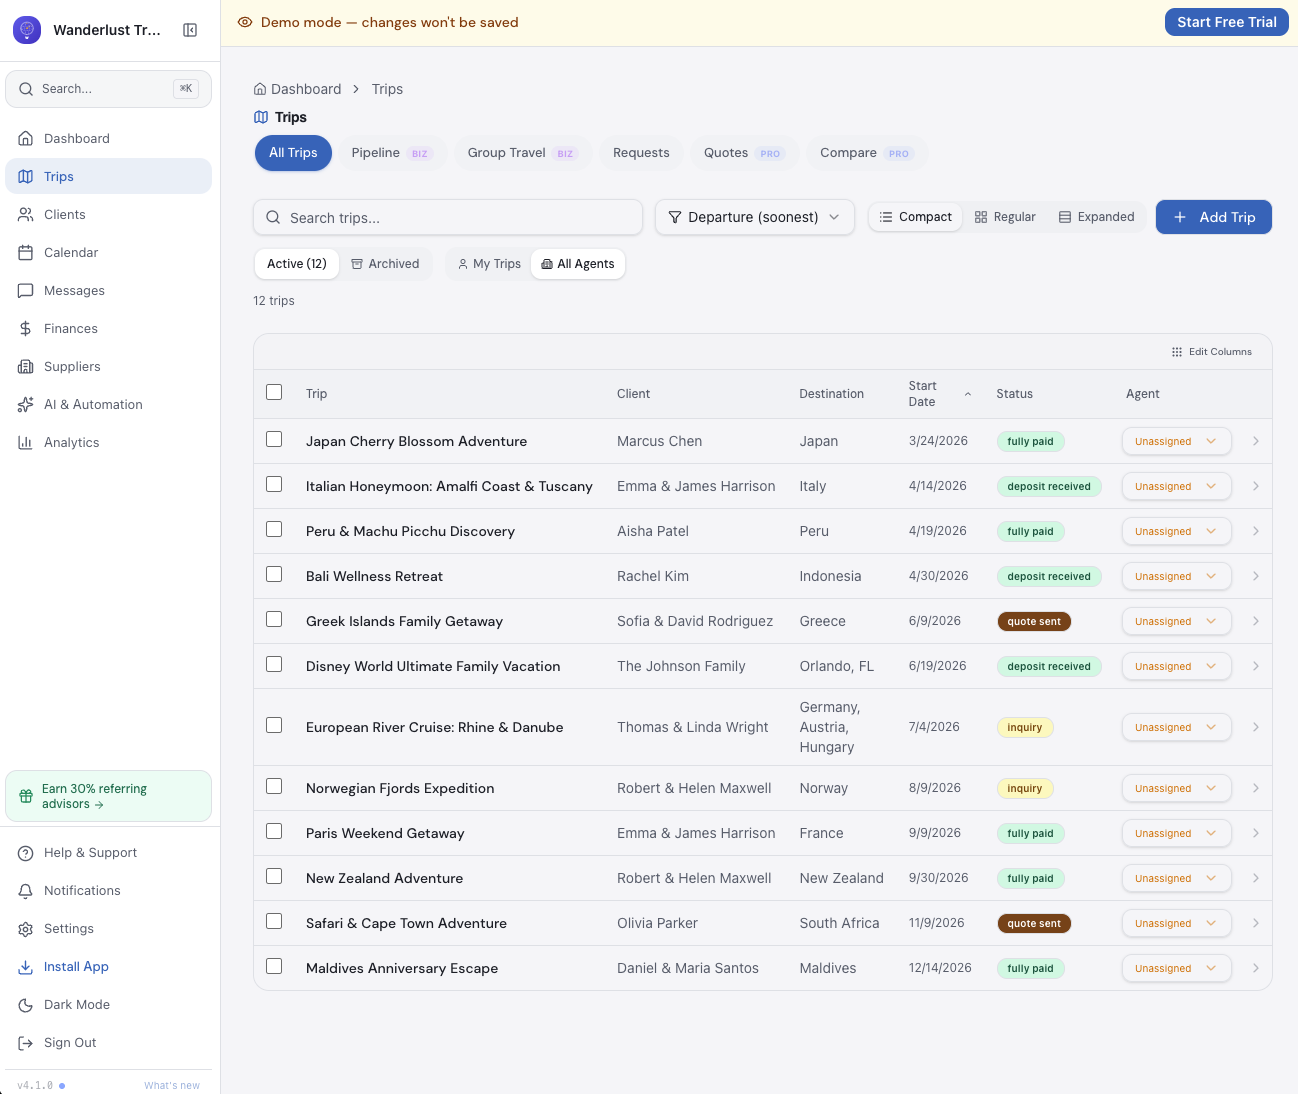
Task: Select the Maldives Anniversary Escape checkbox
Action: [x=274, y=967]
